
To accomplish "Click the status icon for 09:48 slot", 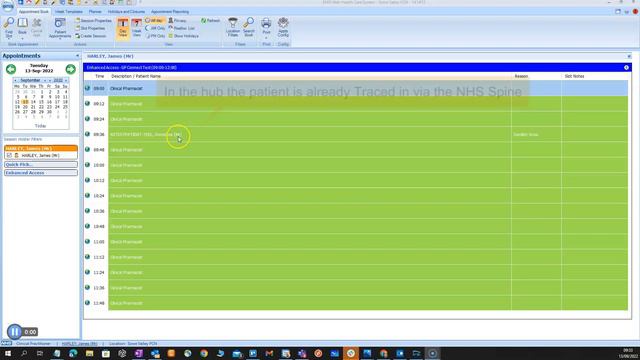I will (87, 150).
